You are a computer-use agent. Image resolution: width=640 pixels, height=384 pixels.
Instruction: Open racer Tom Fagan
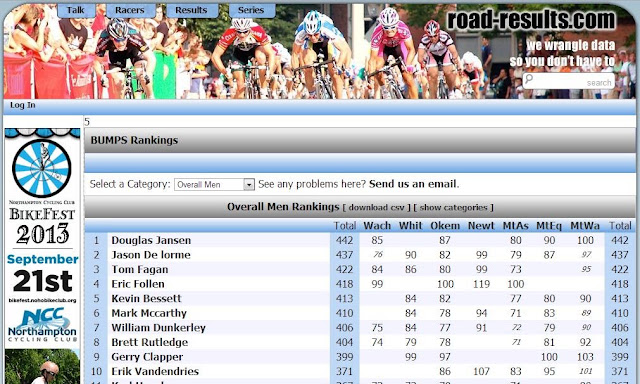[x=140, y=270]
